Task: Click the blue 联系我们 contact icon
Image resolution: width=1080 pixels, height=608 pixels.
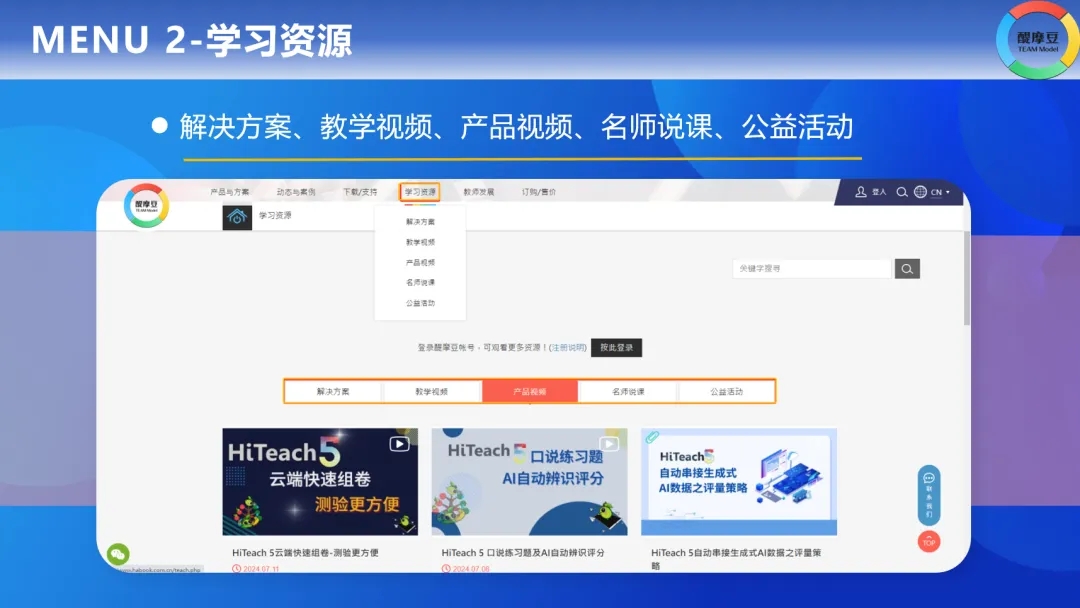Action: (929, 495)
